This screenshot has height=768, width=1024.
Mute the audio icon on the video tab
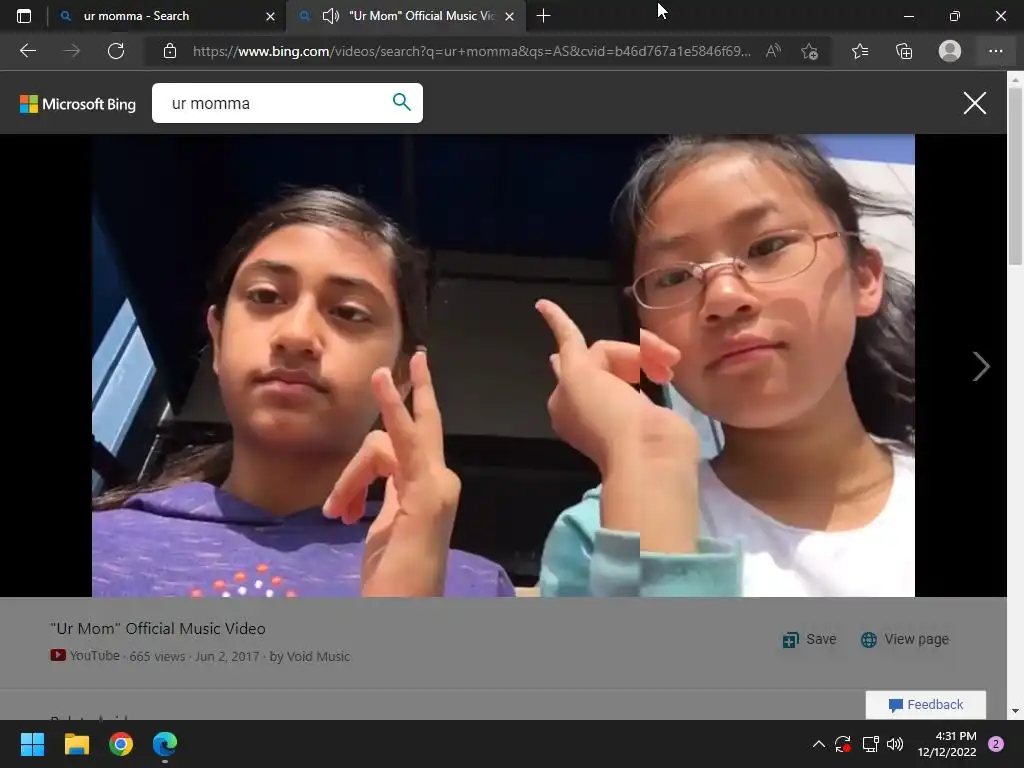point(330,16)
